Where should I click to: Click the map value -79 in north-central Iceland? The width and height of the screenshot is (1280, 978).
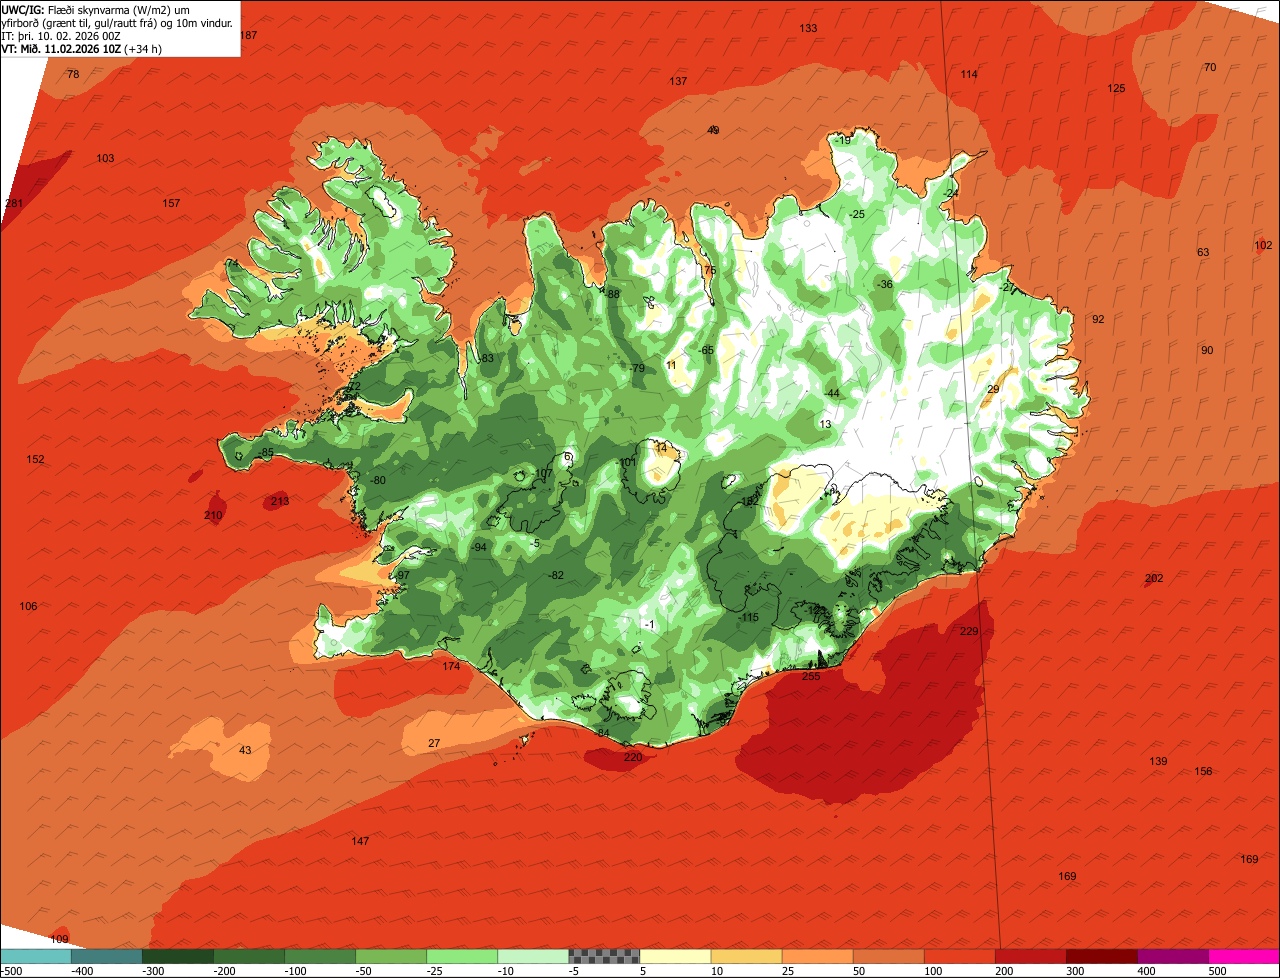tap(637, 369)
